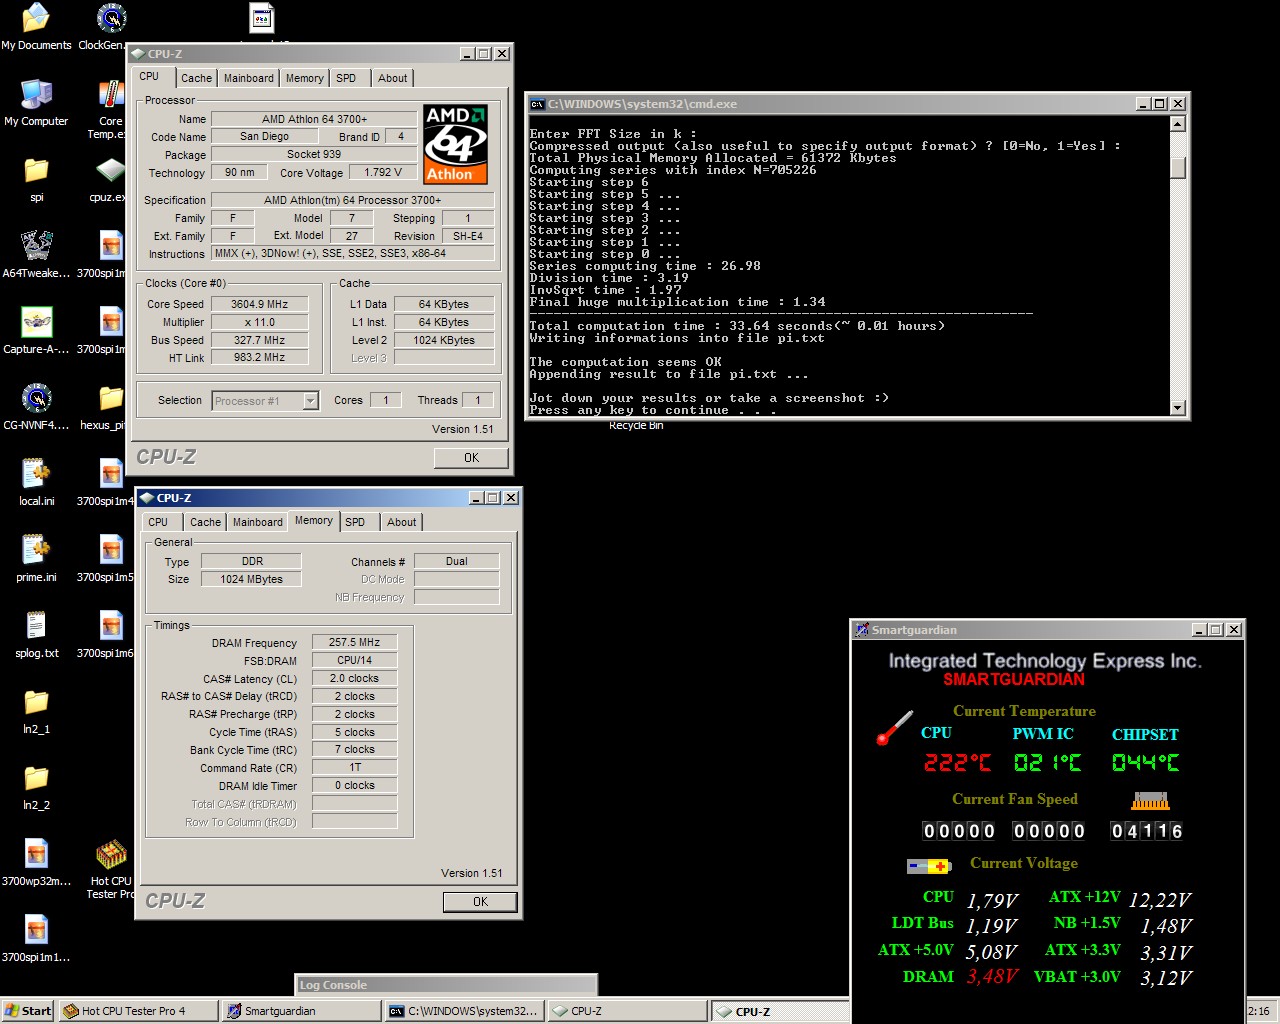Screen dimensions: 1280x1024
Task: Click the cmd window scrollbar up arrow
Action: [x=1177, y=124]
